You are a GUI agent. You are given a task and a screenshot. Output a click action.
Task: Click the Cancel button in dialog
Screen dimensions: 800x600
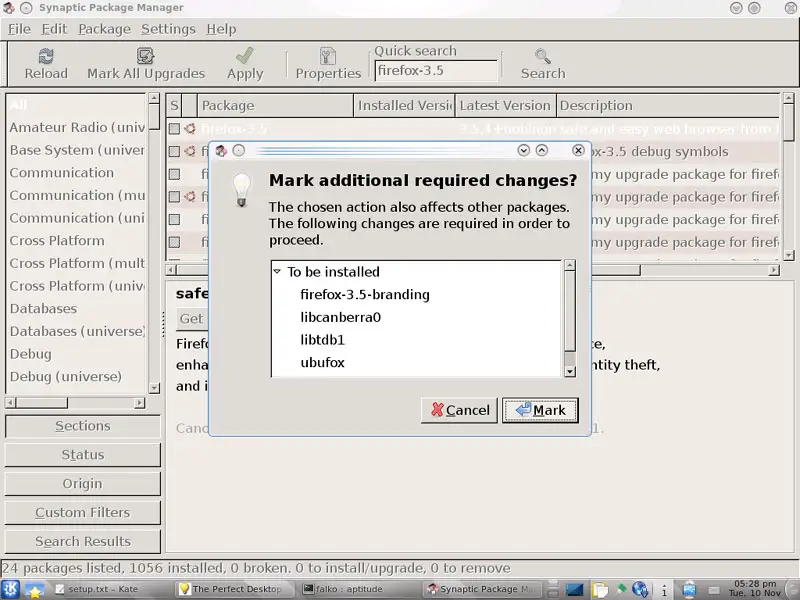(459, 410)
